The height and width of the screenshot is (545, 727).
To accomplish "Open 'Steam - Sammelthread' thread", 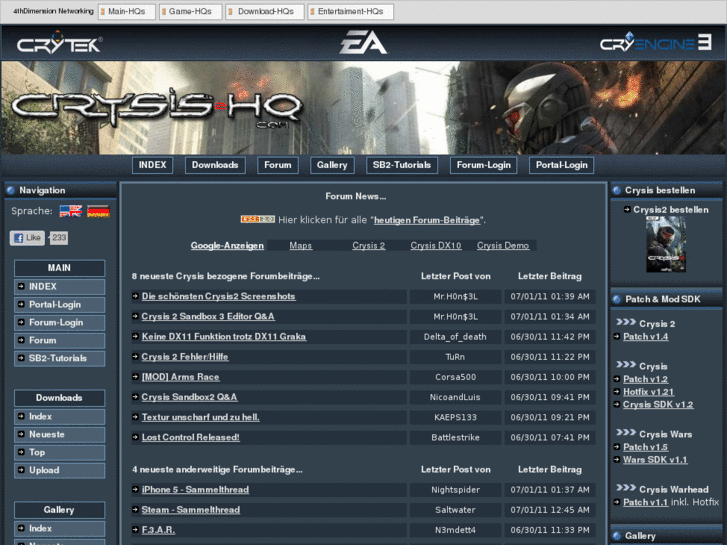I will point(191,509).
